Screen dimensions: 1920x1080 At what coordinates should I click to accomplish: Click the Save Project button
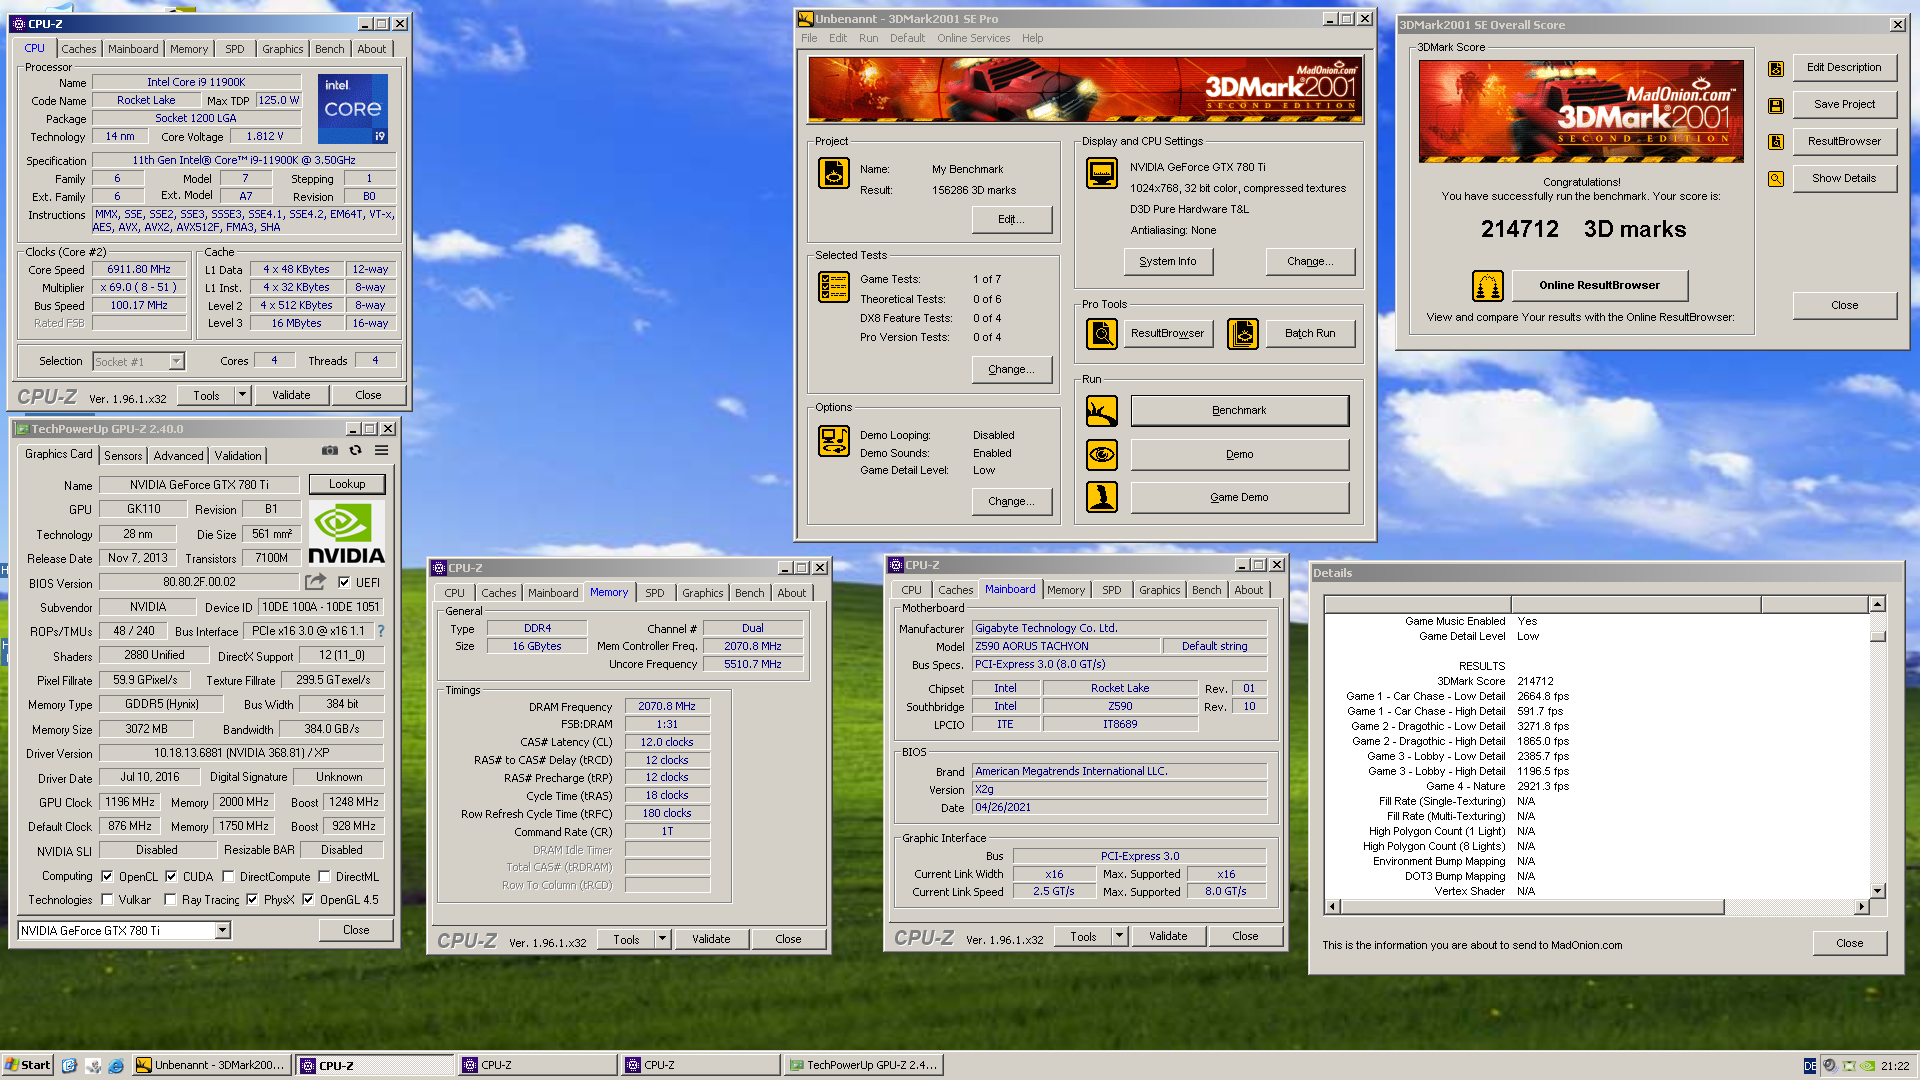pyautogui.click(x=1844, y=105)
